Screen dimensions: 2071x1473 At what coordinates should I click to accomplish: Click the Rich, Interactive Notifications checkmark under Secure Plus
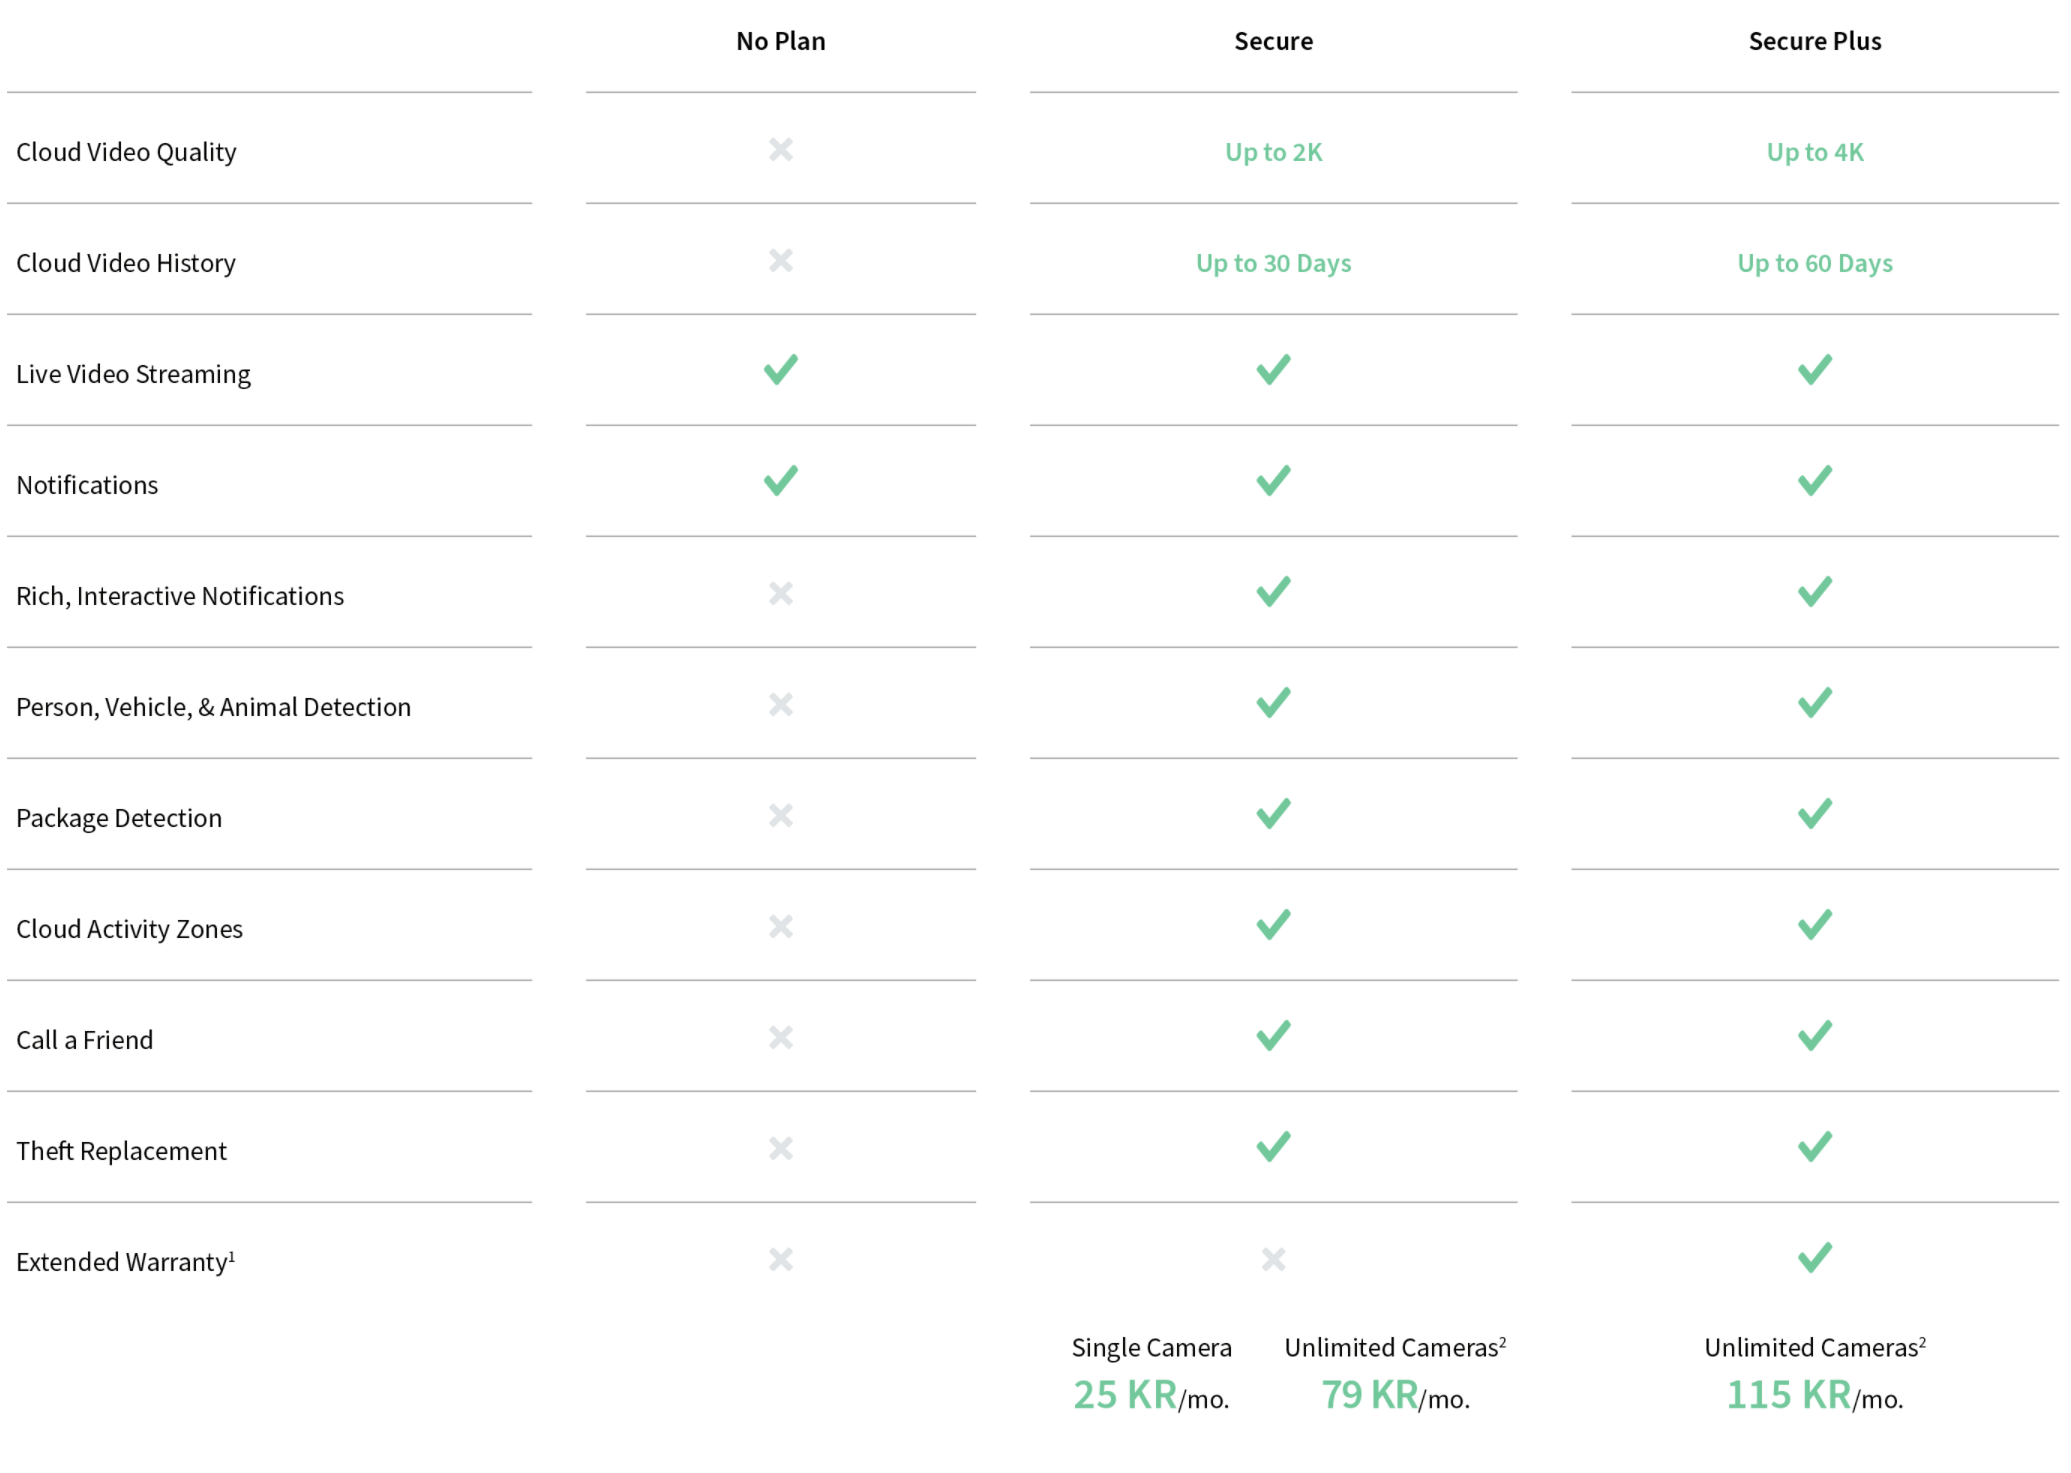[1814, 592]
